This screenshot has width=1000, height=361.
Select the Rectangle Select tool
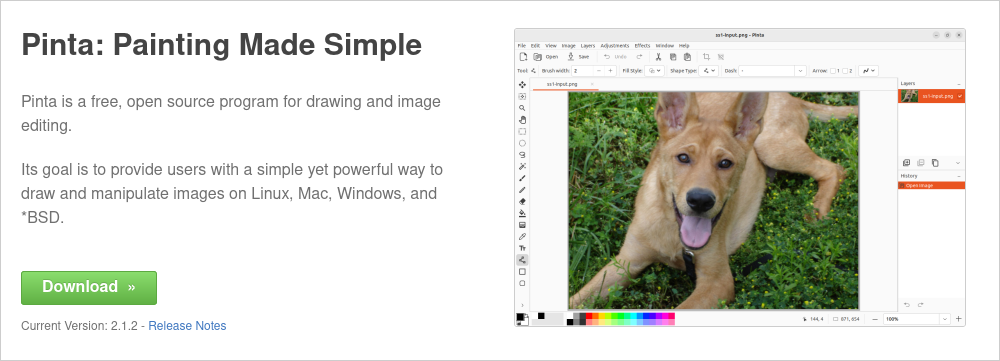click(x=522, y=131)
